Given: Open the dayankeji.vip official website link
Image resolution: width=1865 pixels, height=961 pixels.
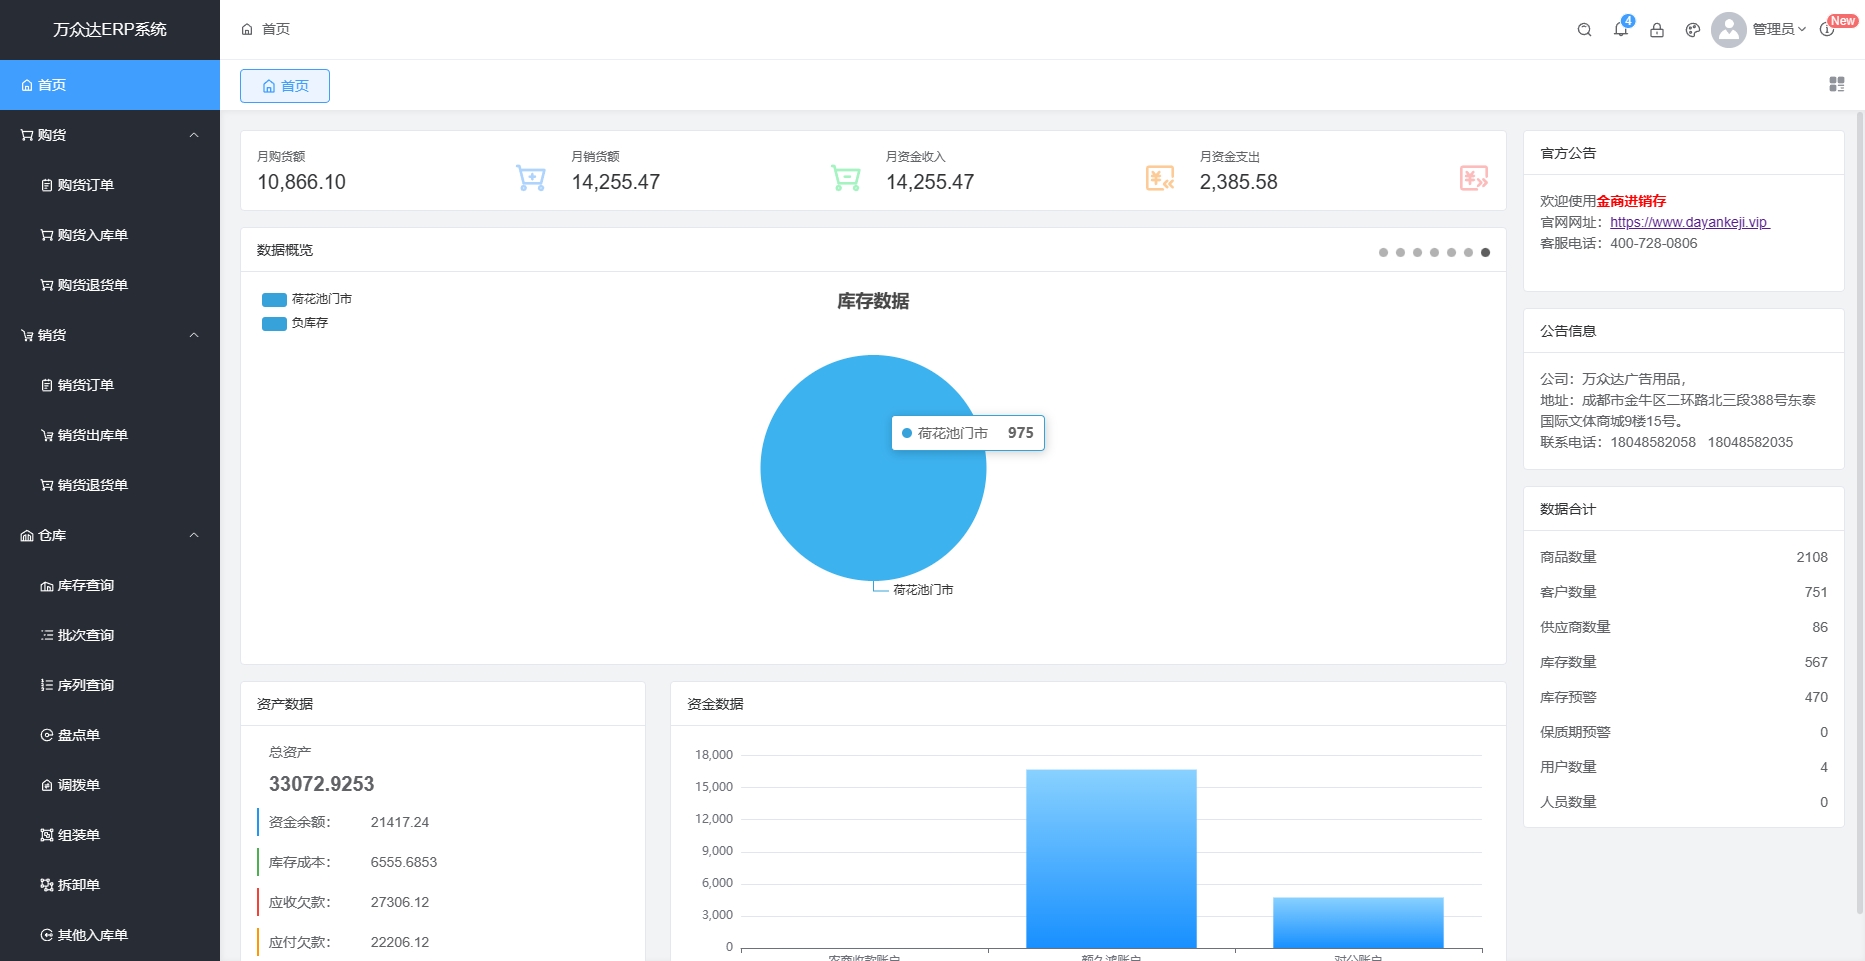Looking at the screenshot, I should click(1689, 222).
